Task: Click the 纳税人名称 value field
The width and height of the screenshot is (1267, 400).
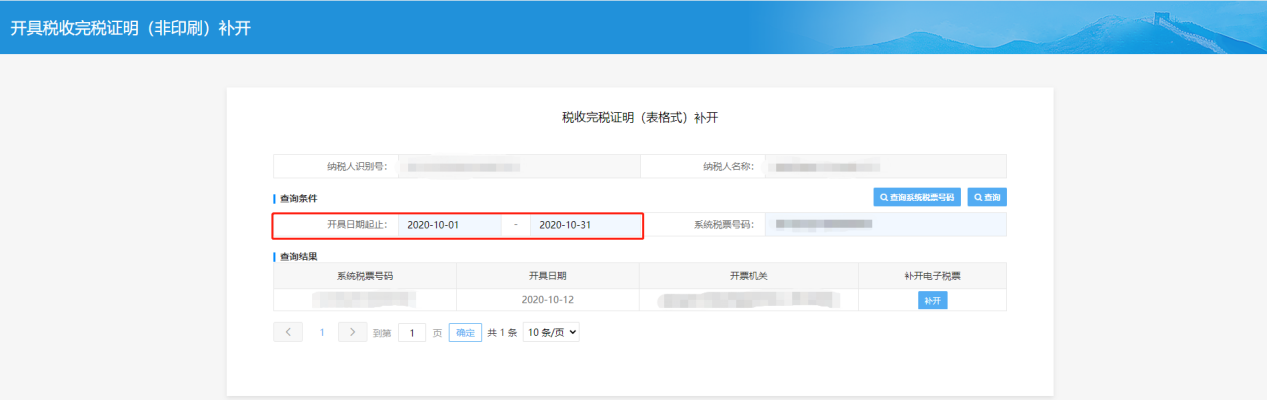Action: pos(884,166)
